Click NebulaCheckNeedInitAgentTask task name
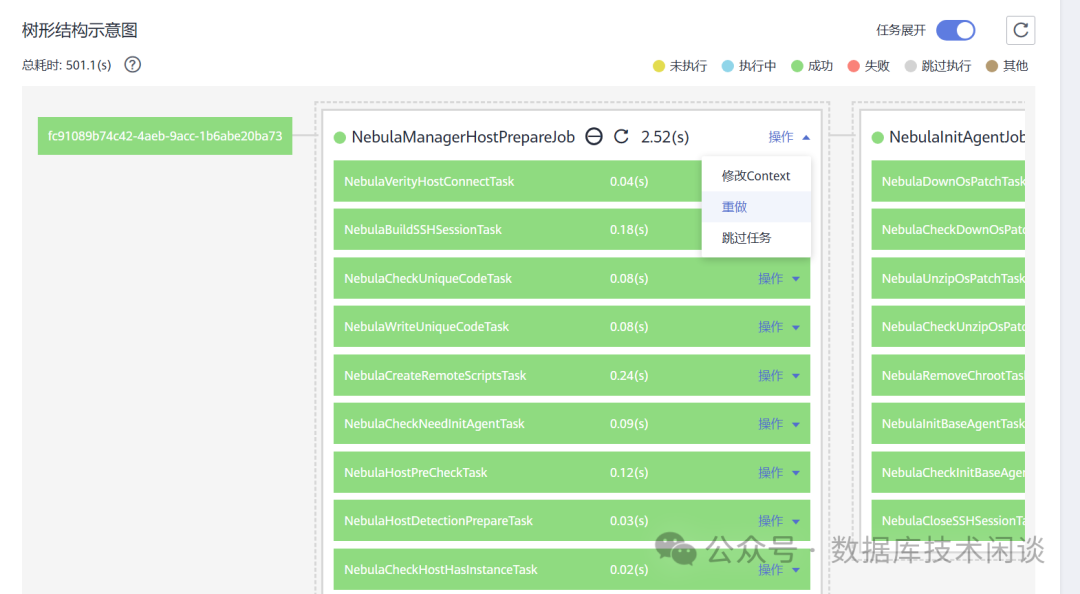This screenshot has height=594, width=1080. [434, 424]
